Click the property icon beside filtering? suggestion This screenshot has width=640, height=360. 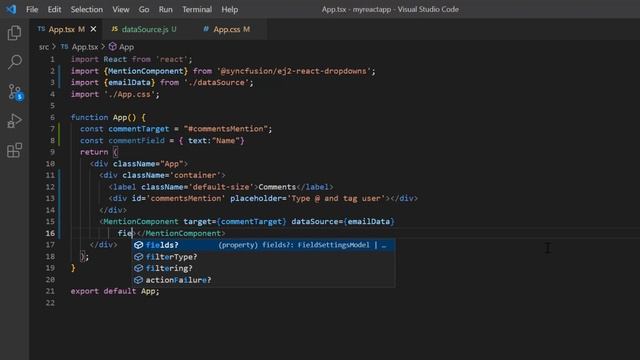(138, 268)
